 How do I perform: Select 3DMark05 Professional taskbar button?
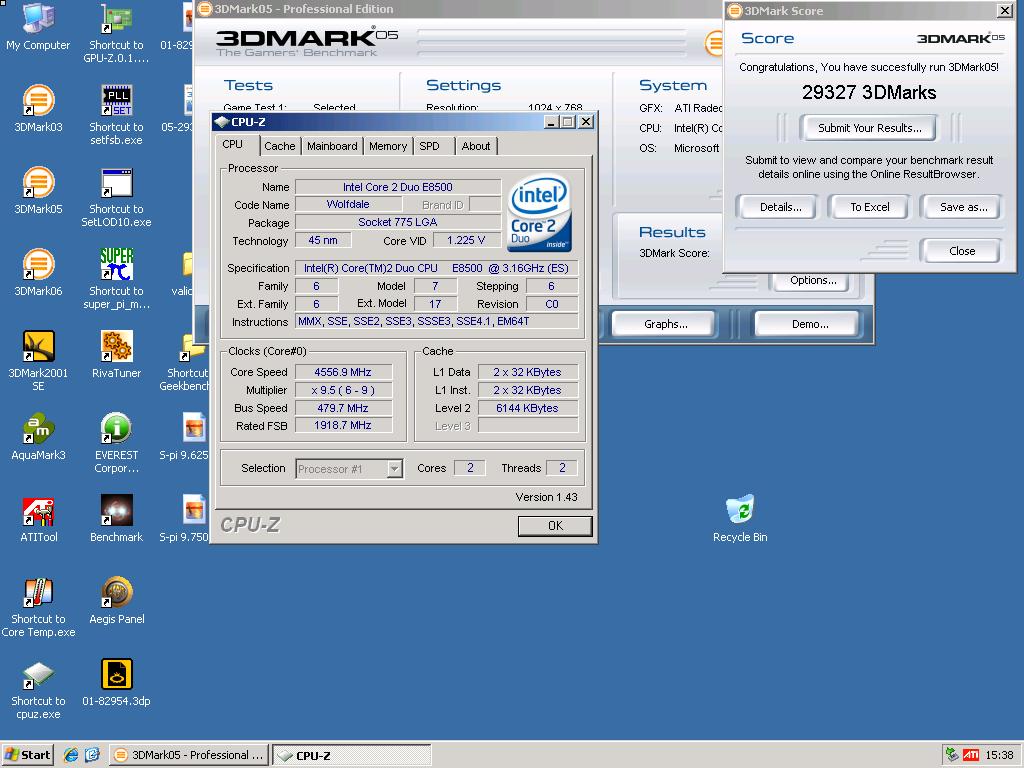pyautogui.click(x=189, y=755)
